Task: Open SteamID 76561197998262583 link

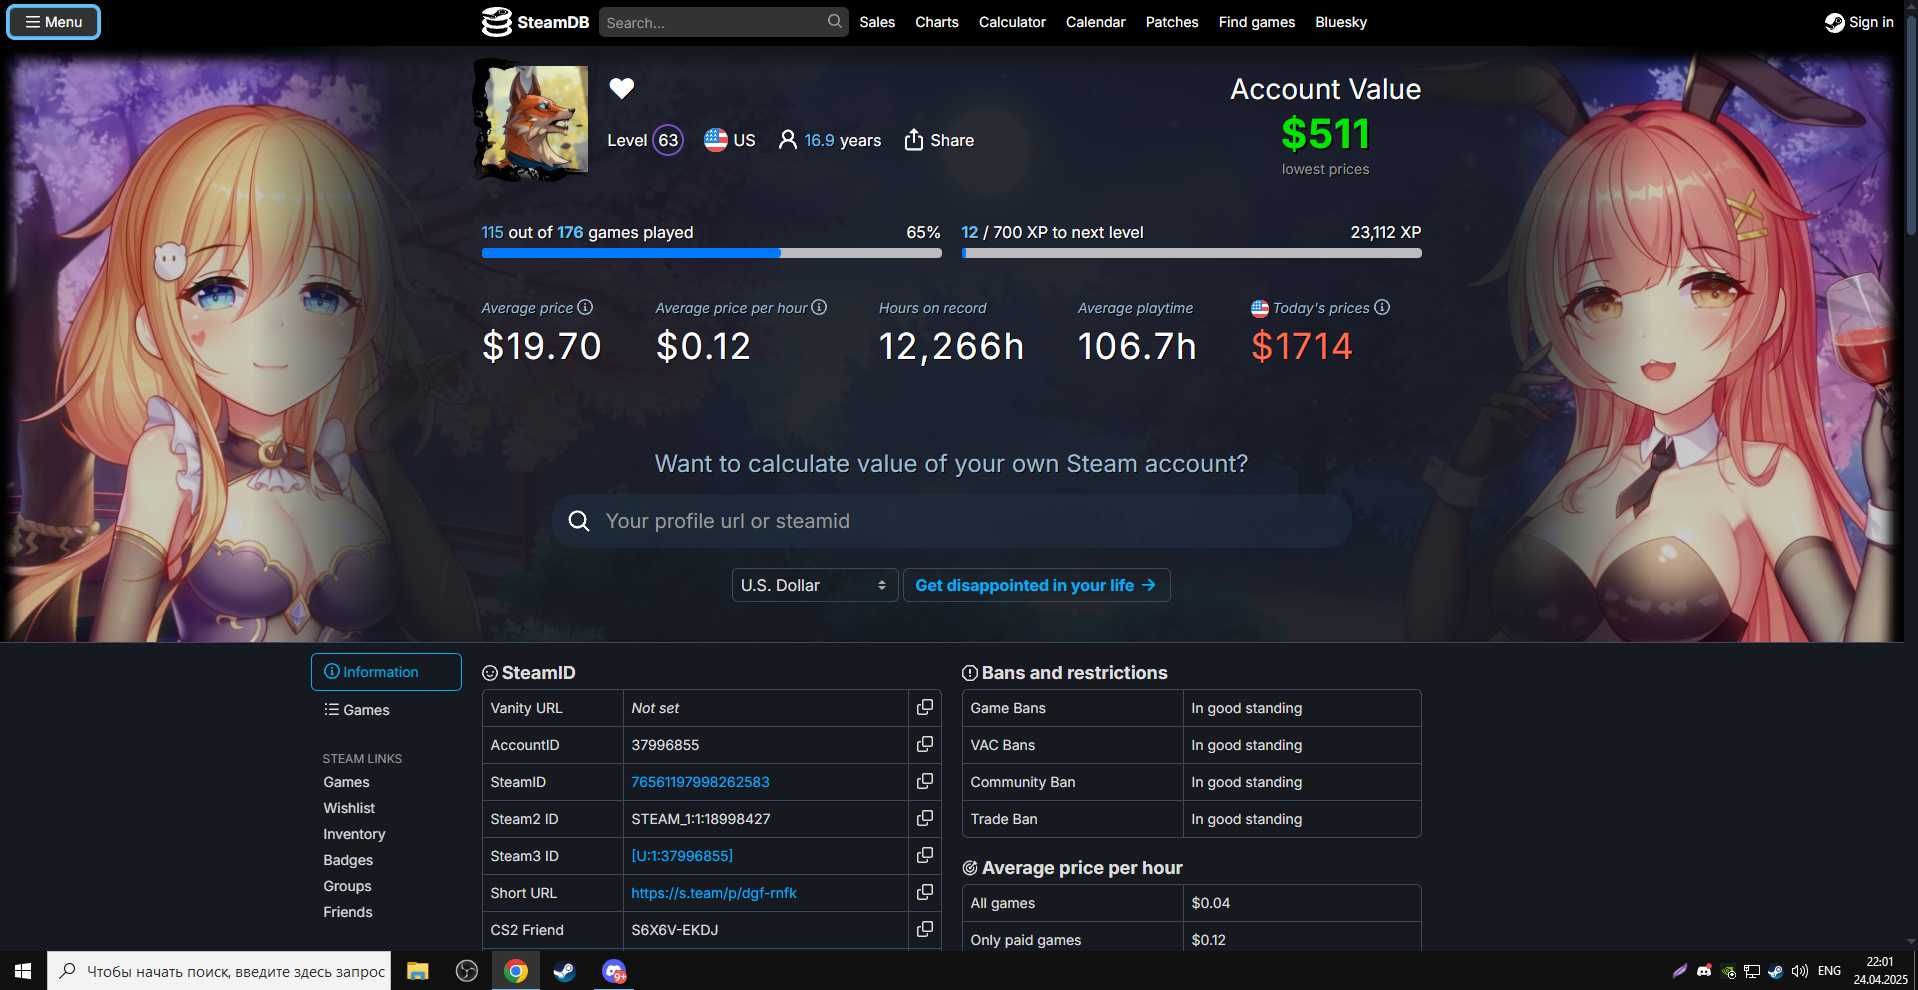Action: (700, 782)
